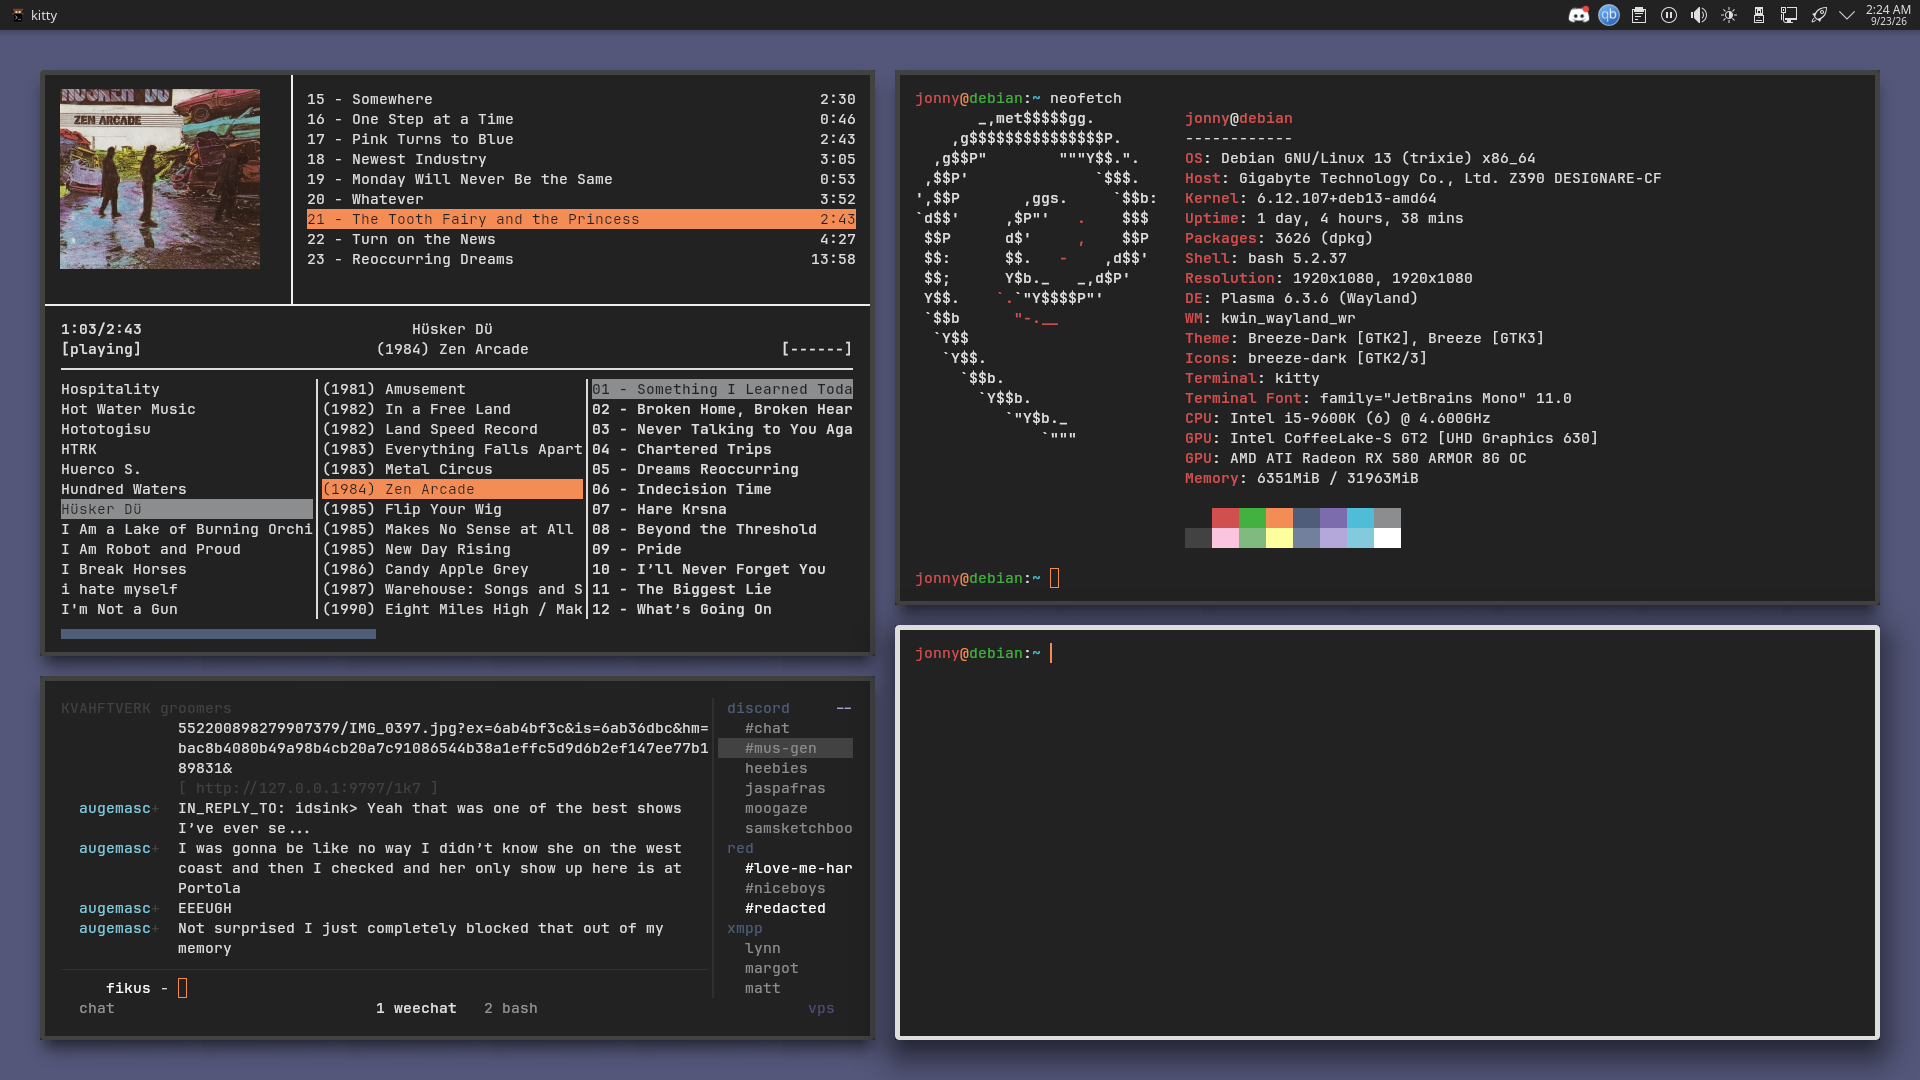Select track 22 Turn on the News
Screen dimensions: 1920x1080
click(581, 239)
